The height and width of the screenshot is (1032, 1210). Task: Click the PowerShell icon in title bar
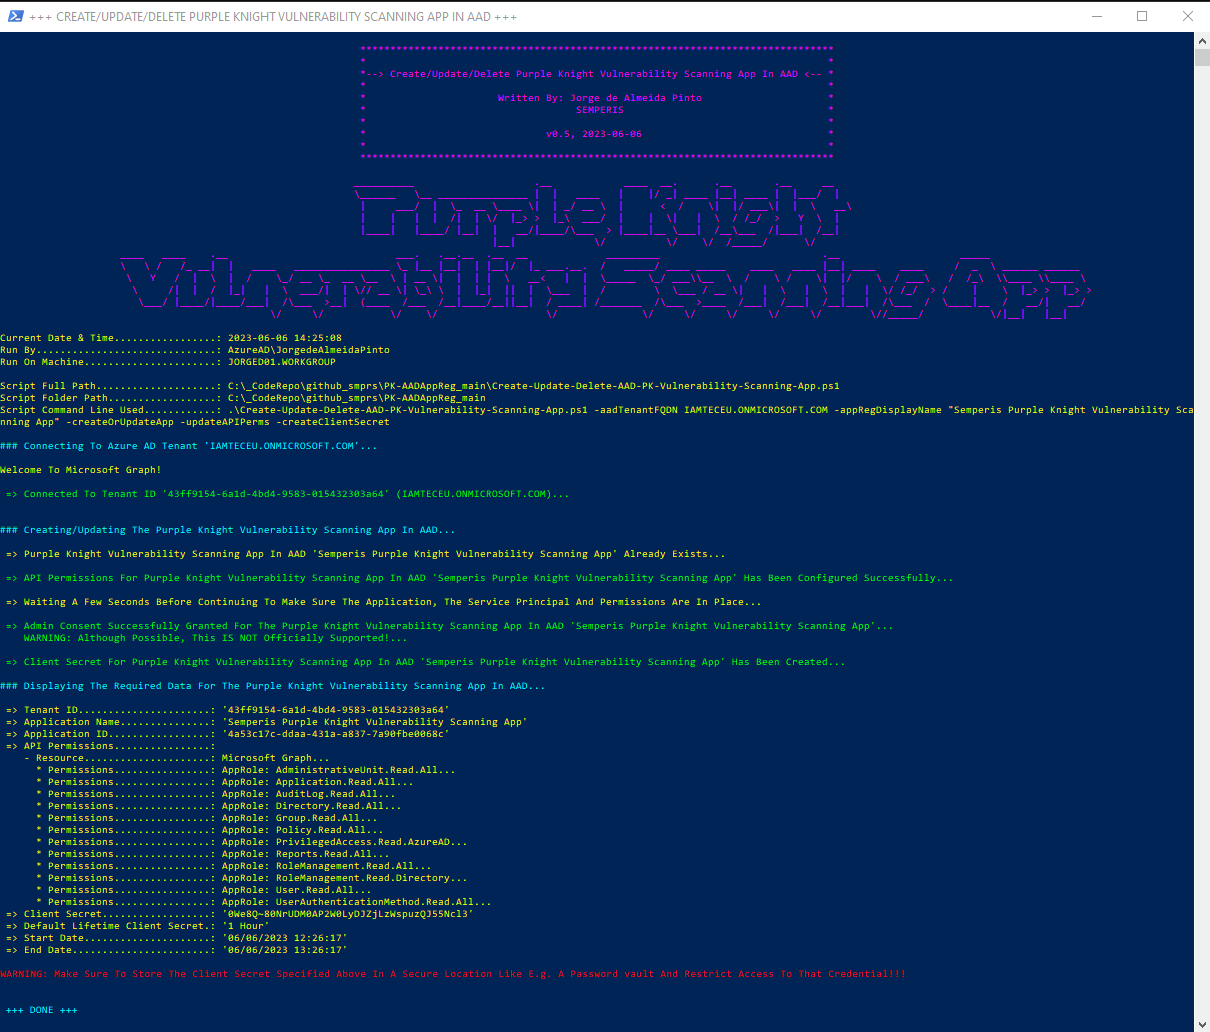point(15,16)
